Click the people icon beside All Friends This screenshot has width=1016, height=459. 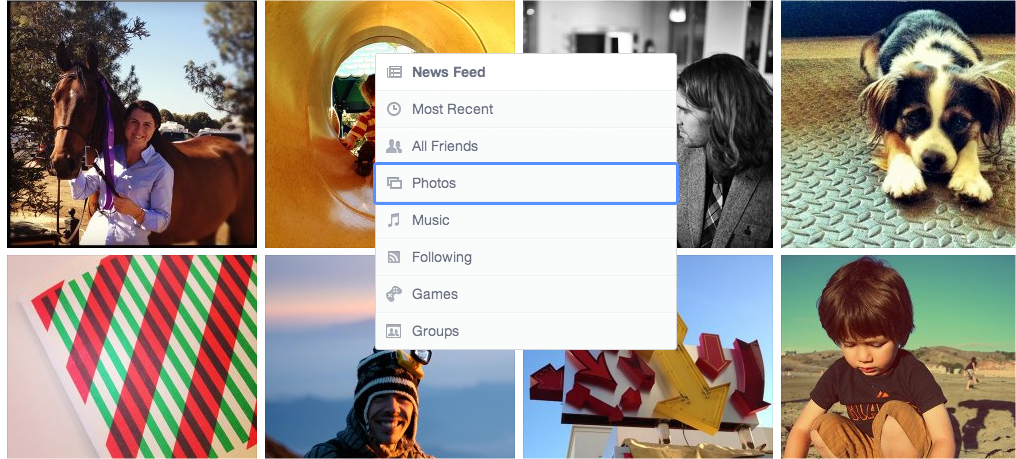point(394,146)
